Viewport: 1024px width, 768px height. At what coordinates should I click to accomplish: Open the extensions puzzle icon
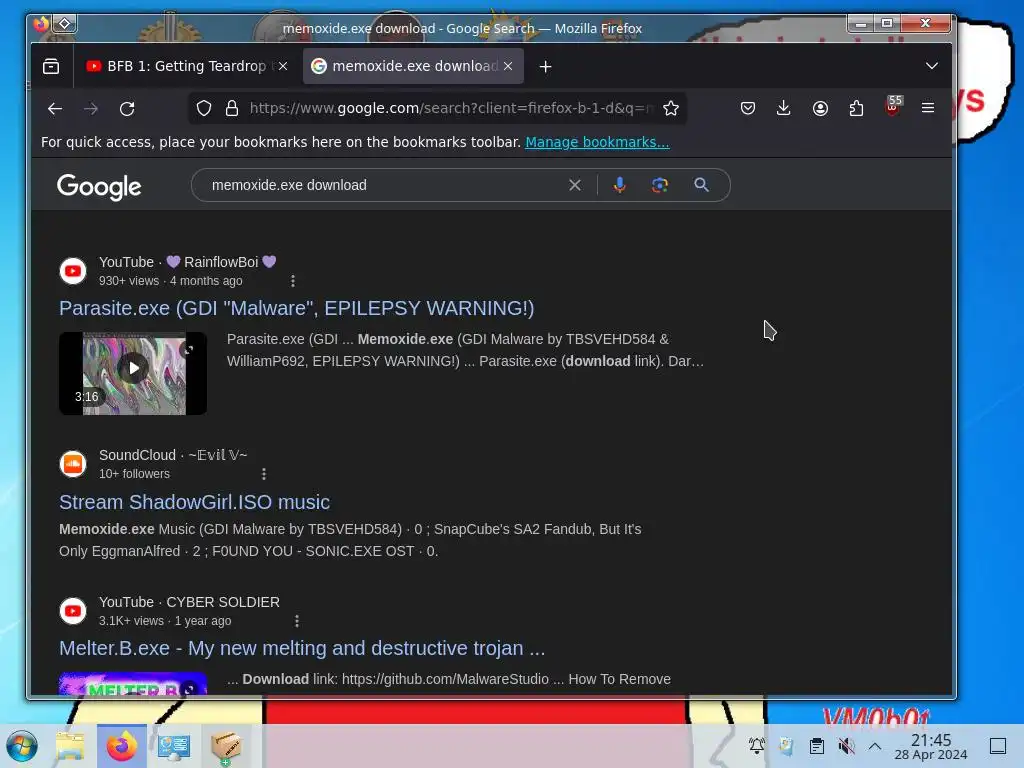[x=856, y=108]
